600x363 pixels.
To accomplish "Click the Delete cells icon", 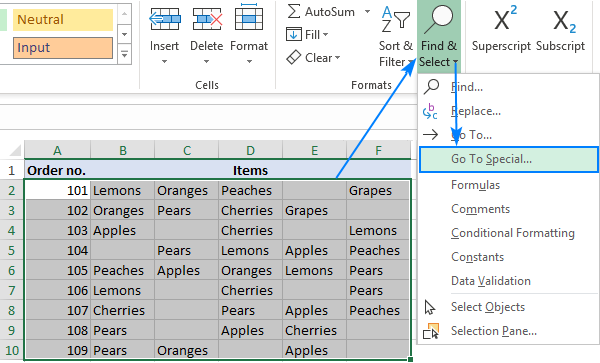I will click(x=207, y=19).
